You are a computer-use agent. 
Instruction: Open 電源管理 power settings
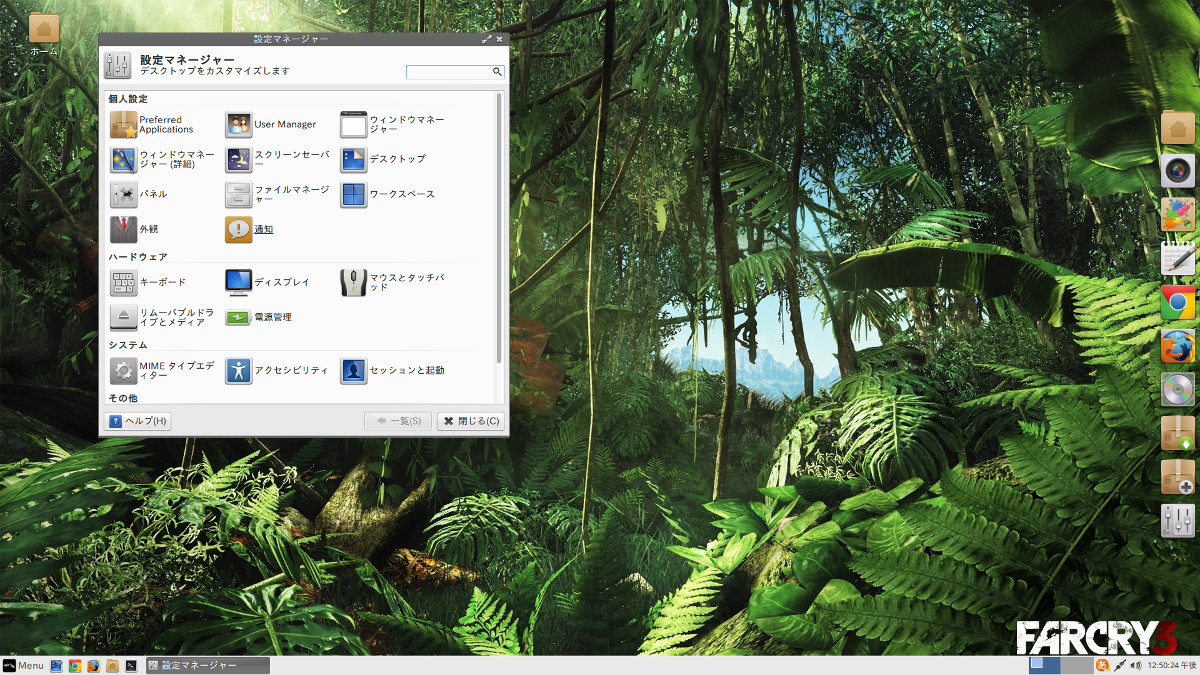point(259,317)
